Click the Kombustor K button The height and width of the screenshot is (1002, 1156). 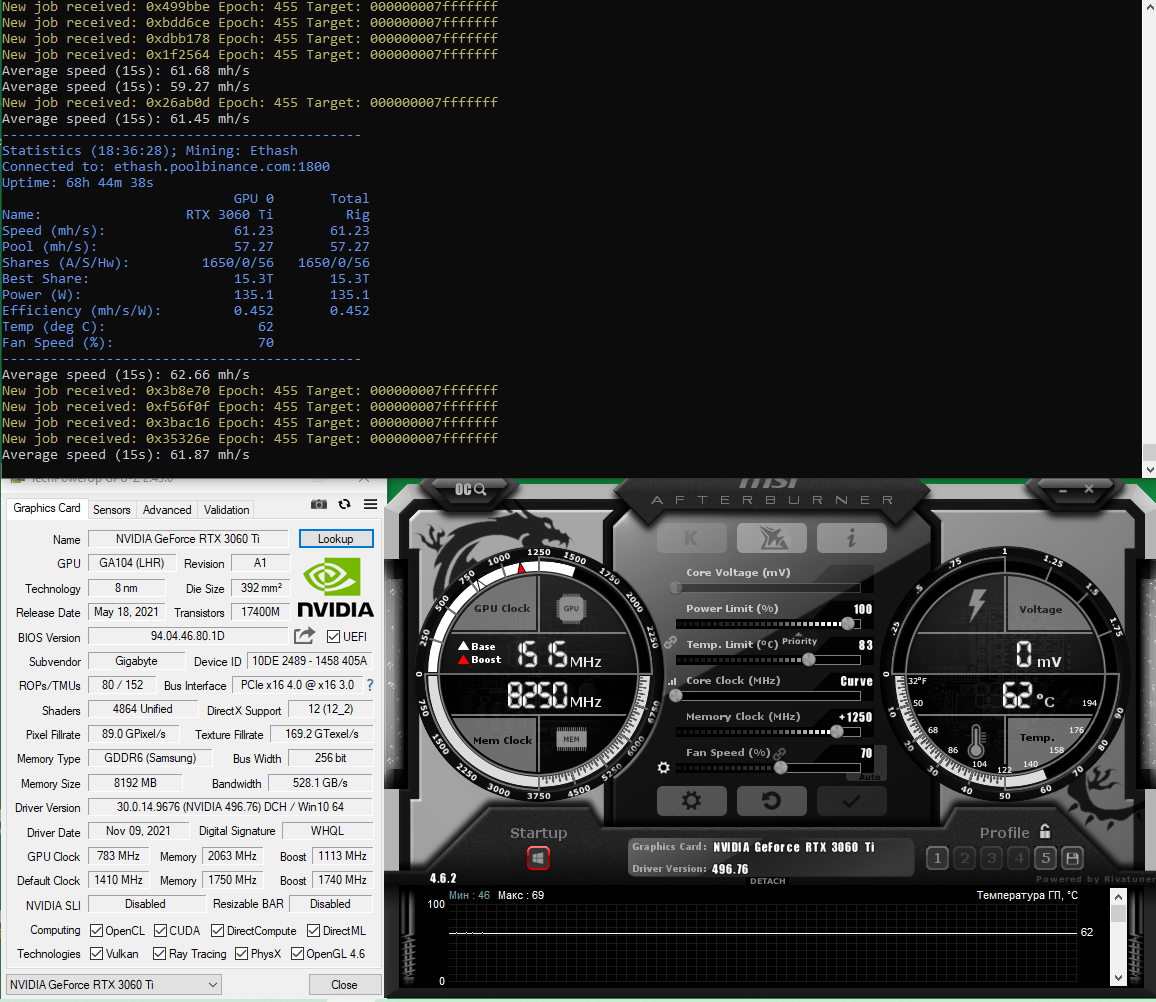(691, 538)
